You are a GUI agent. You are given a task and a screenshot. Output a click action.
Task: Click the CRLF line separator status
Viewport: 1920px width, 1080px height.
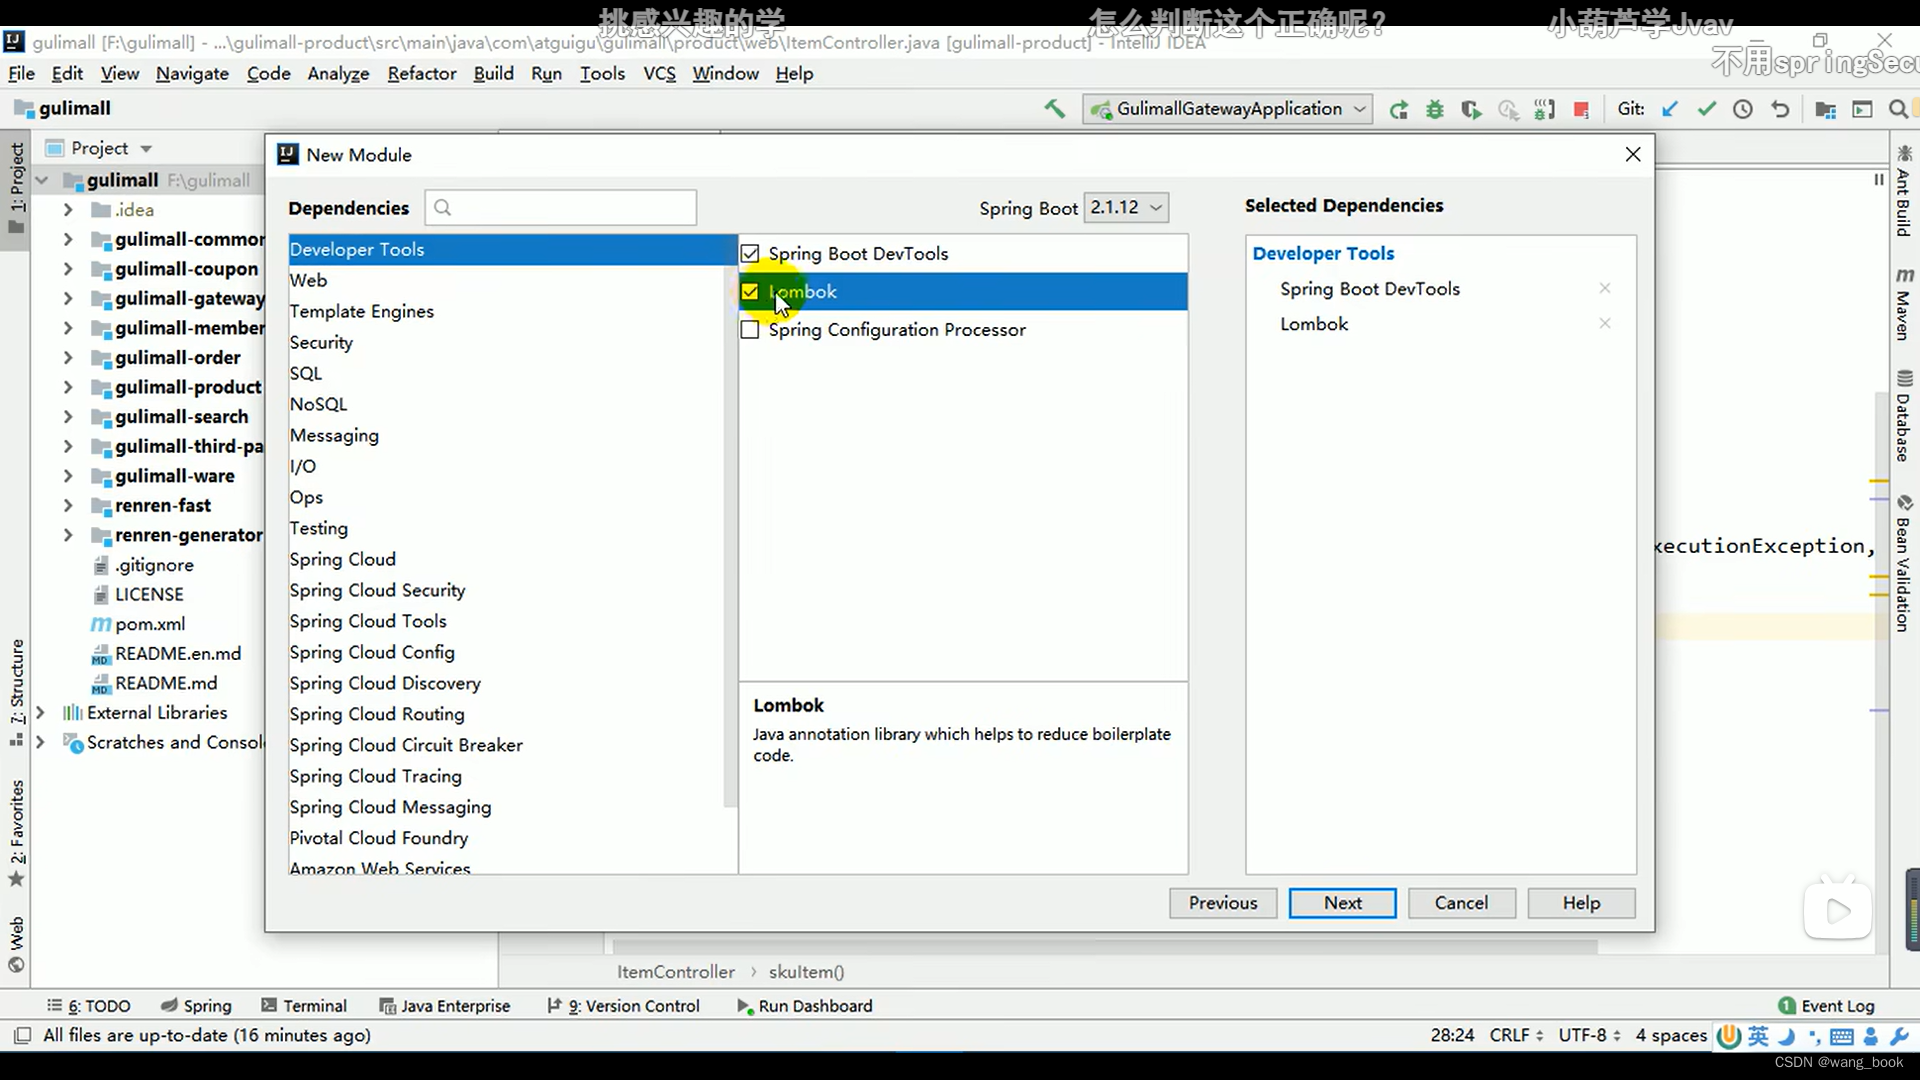(x=1516, y=1036)
